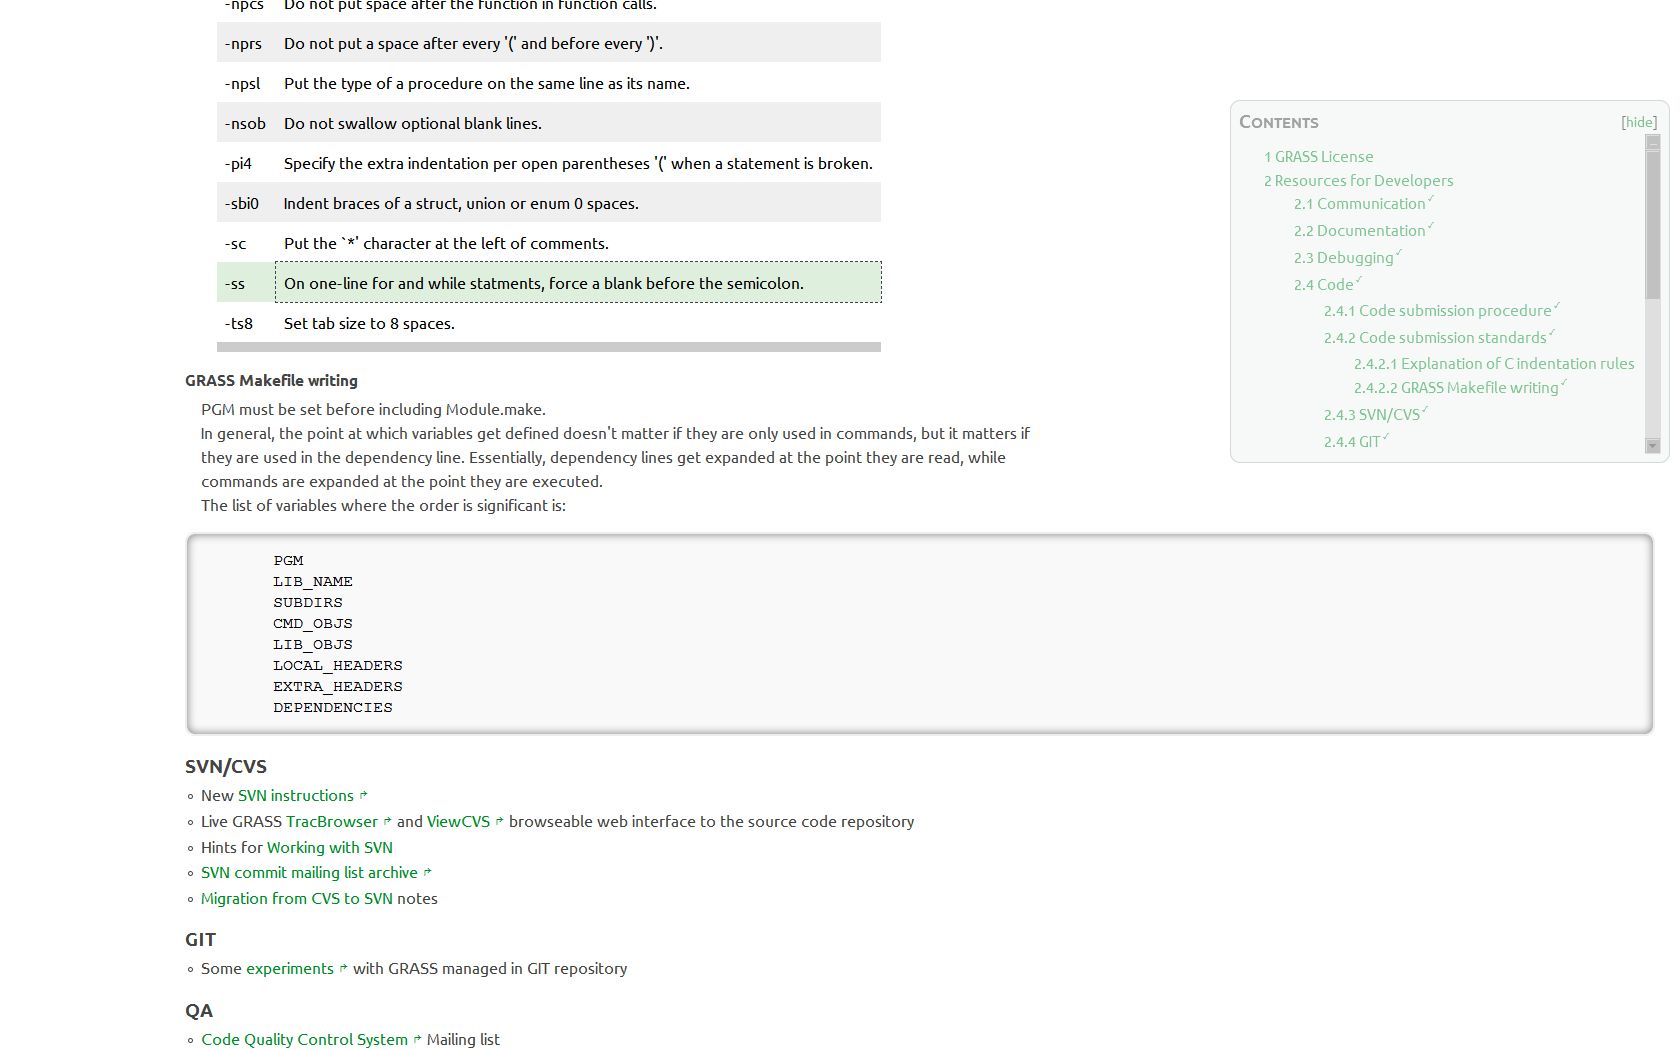Image resolution: width=1680 pixels, height=1050 pixels.
Task: Go to '2.1 Communication' in contents
Action: click(1359, 204)
